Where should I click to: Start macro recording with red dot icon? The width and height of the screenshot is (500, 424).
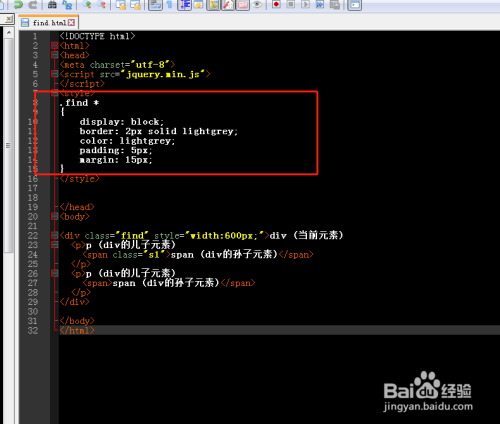point(276,4)
